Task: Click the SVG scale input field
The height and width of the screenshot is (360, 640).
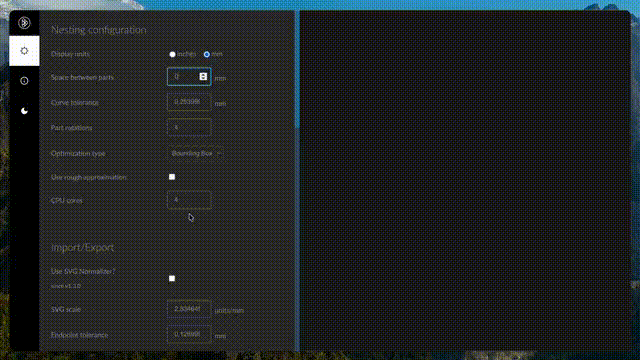Action: (x=189, y=309)
